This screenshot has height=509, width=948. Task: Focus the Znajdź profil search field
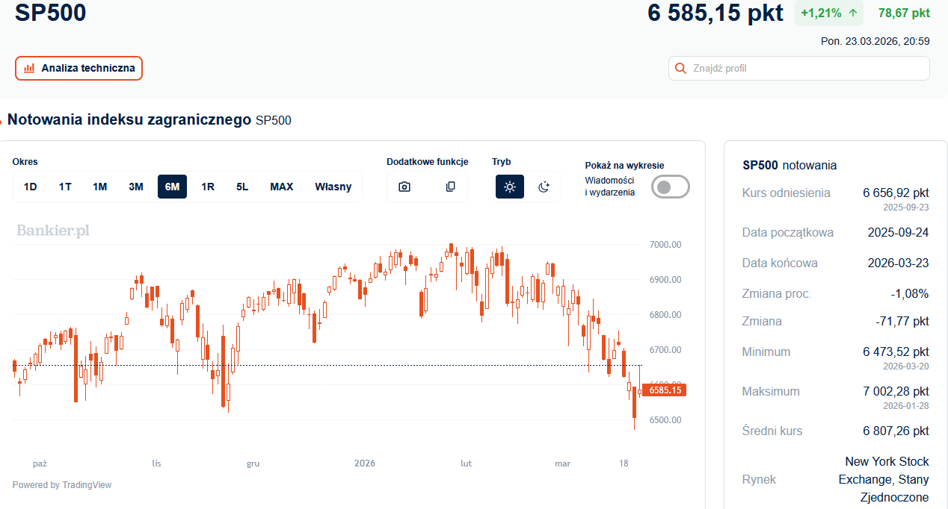coord(799,68)
